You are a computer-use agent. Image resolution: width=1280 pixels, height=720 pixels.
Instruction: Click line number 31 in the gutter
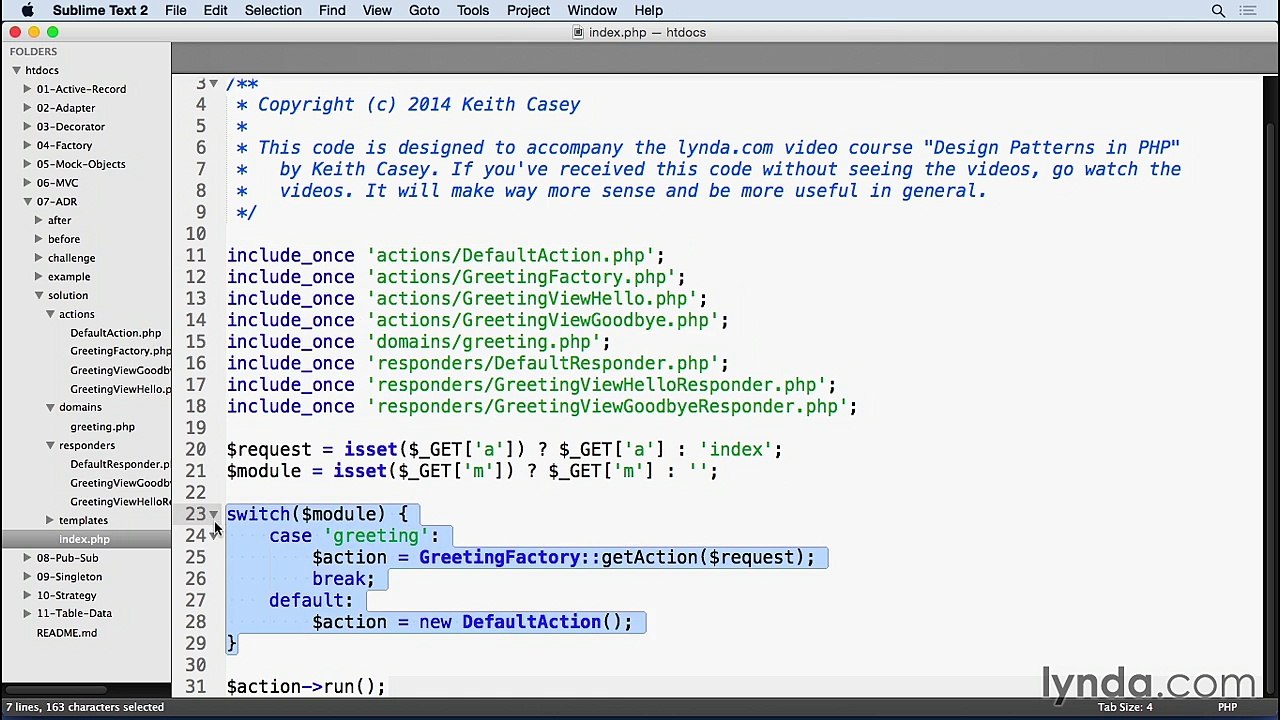[x=195, y=687]
